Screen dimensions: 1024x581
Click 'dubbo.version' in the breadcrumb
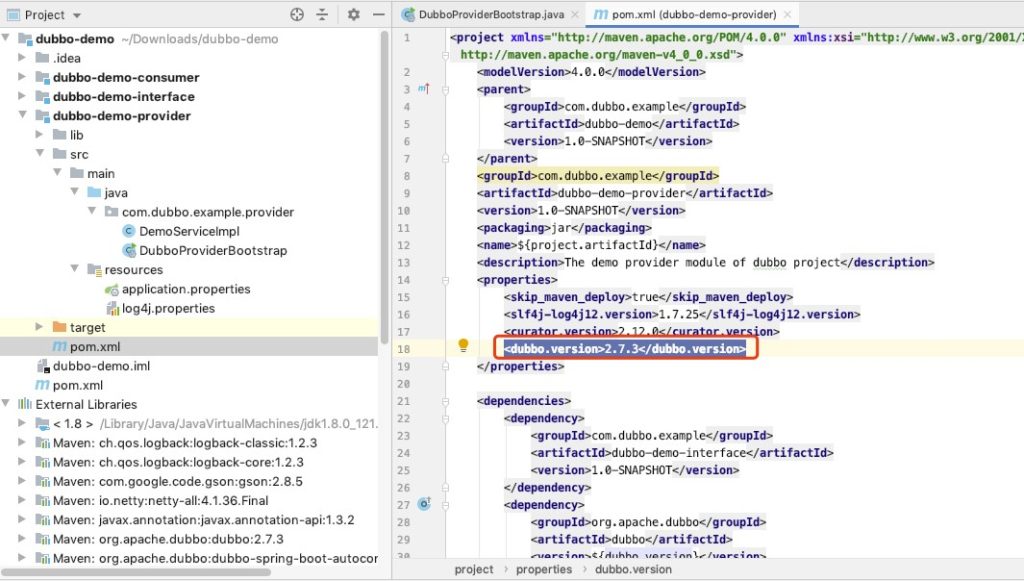[633, 569]
